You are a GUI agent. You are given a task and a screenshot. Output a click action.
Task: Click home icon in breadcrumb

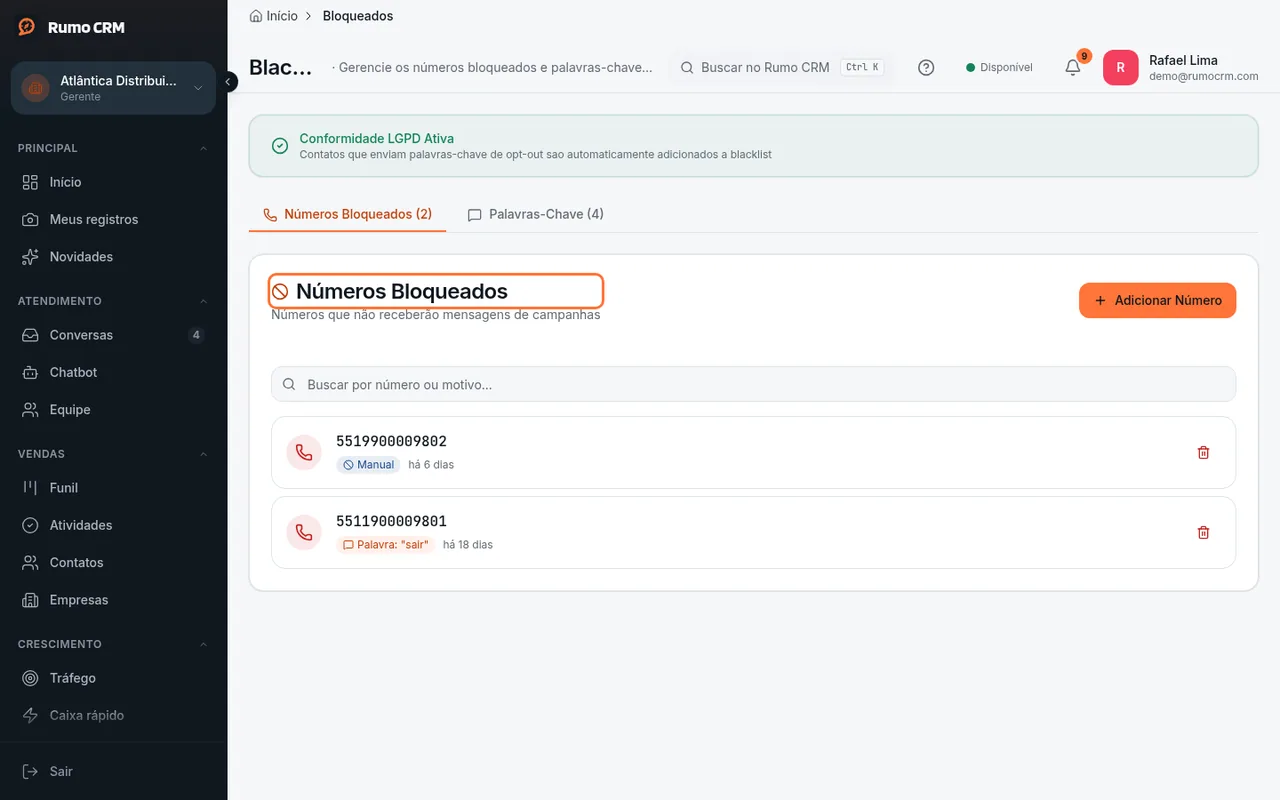[x=256, y=16]
